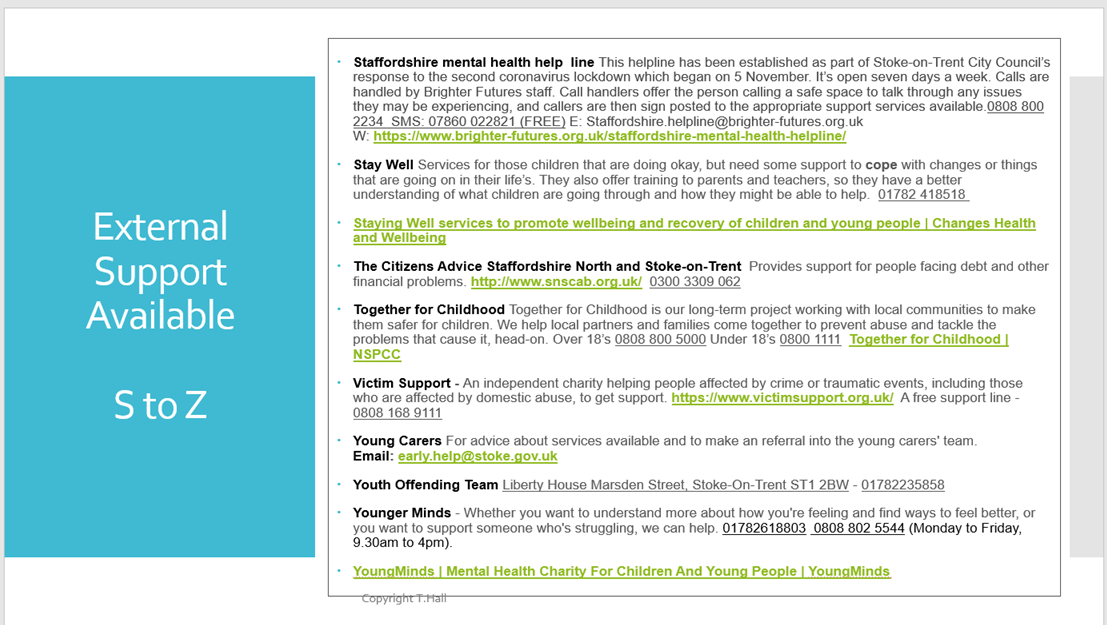The width and height of the screenshot is (1107, 625).
Task: Select the bold 'Together for Childhood' heading
Action: point(429,310)
